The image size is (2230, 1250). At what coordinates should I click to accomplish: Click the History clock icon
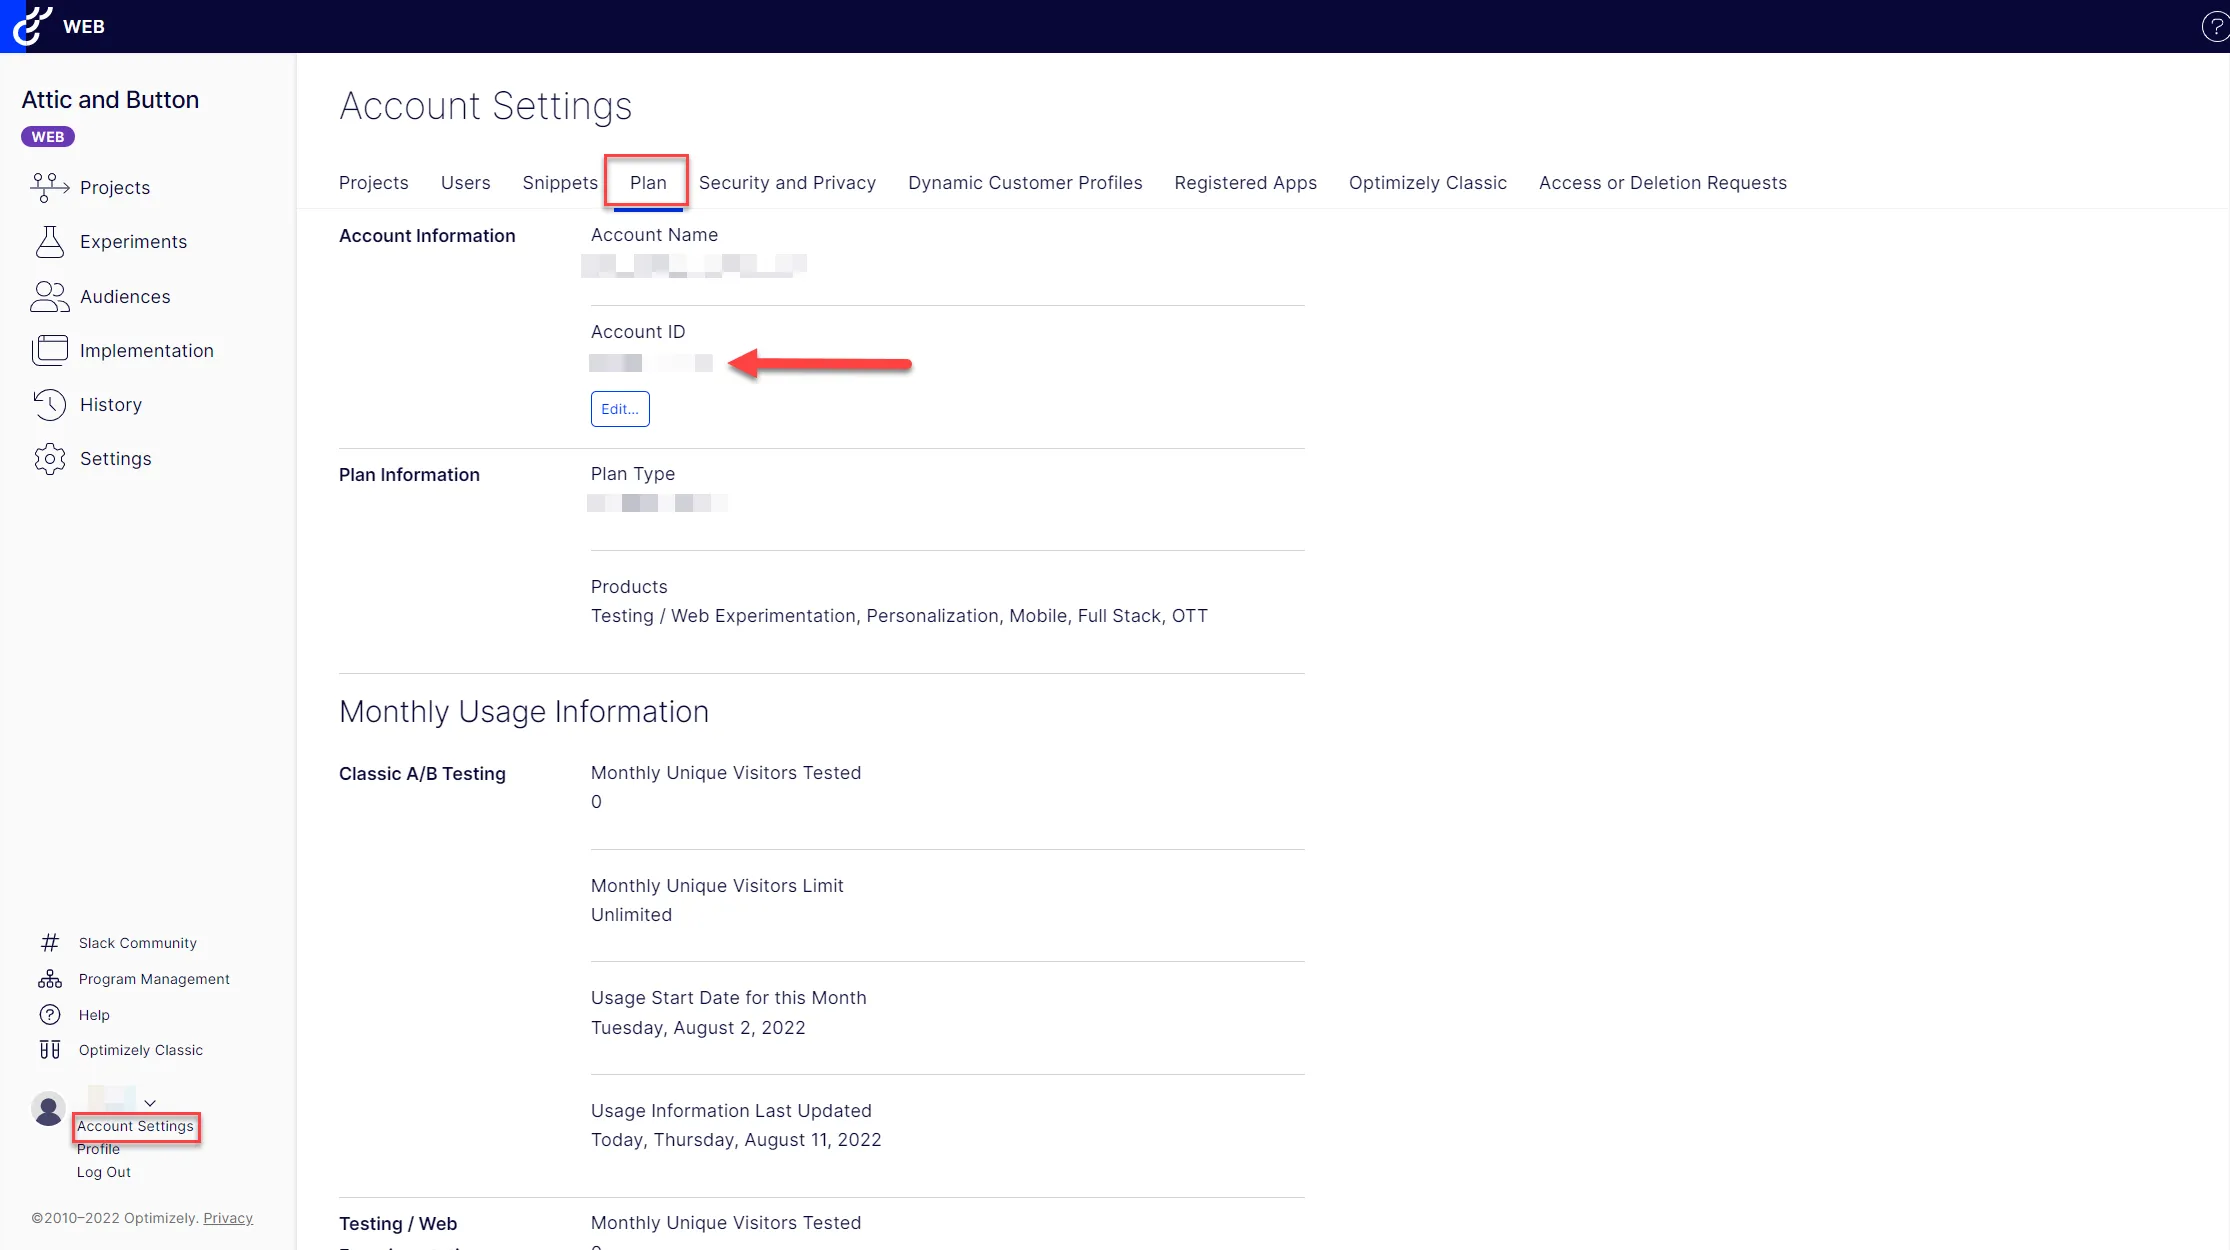pos(50,404)
